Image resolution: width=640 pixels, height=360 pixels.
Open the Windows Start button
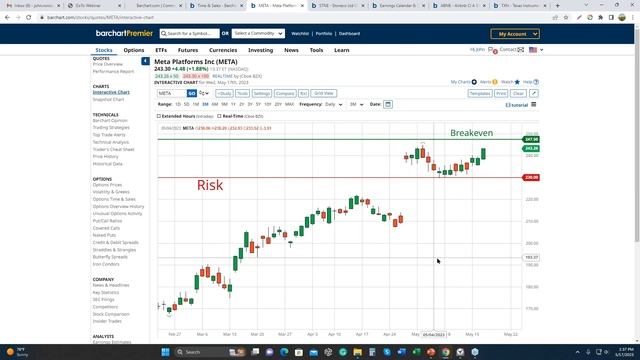pos(165,352)
